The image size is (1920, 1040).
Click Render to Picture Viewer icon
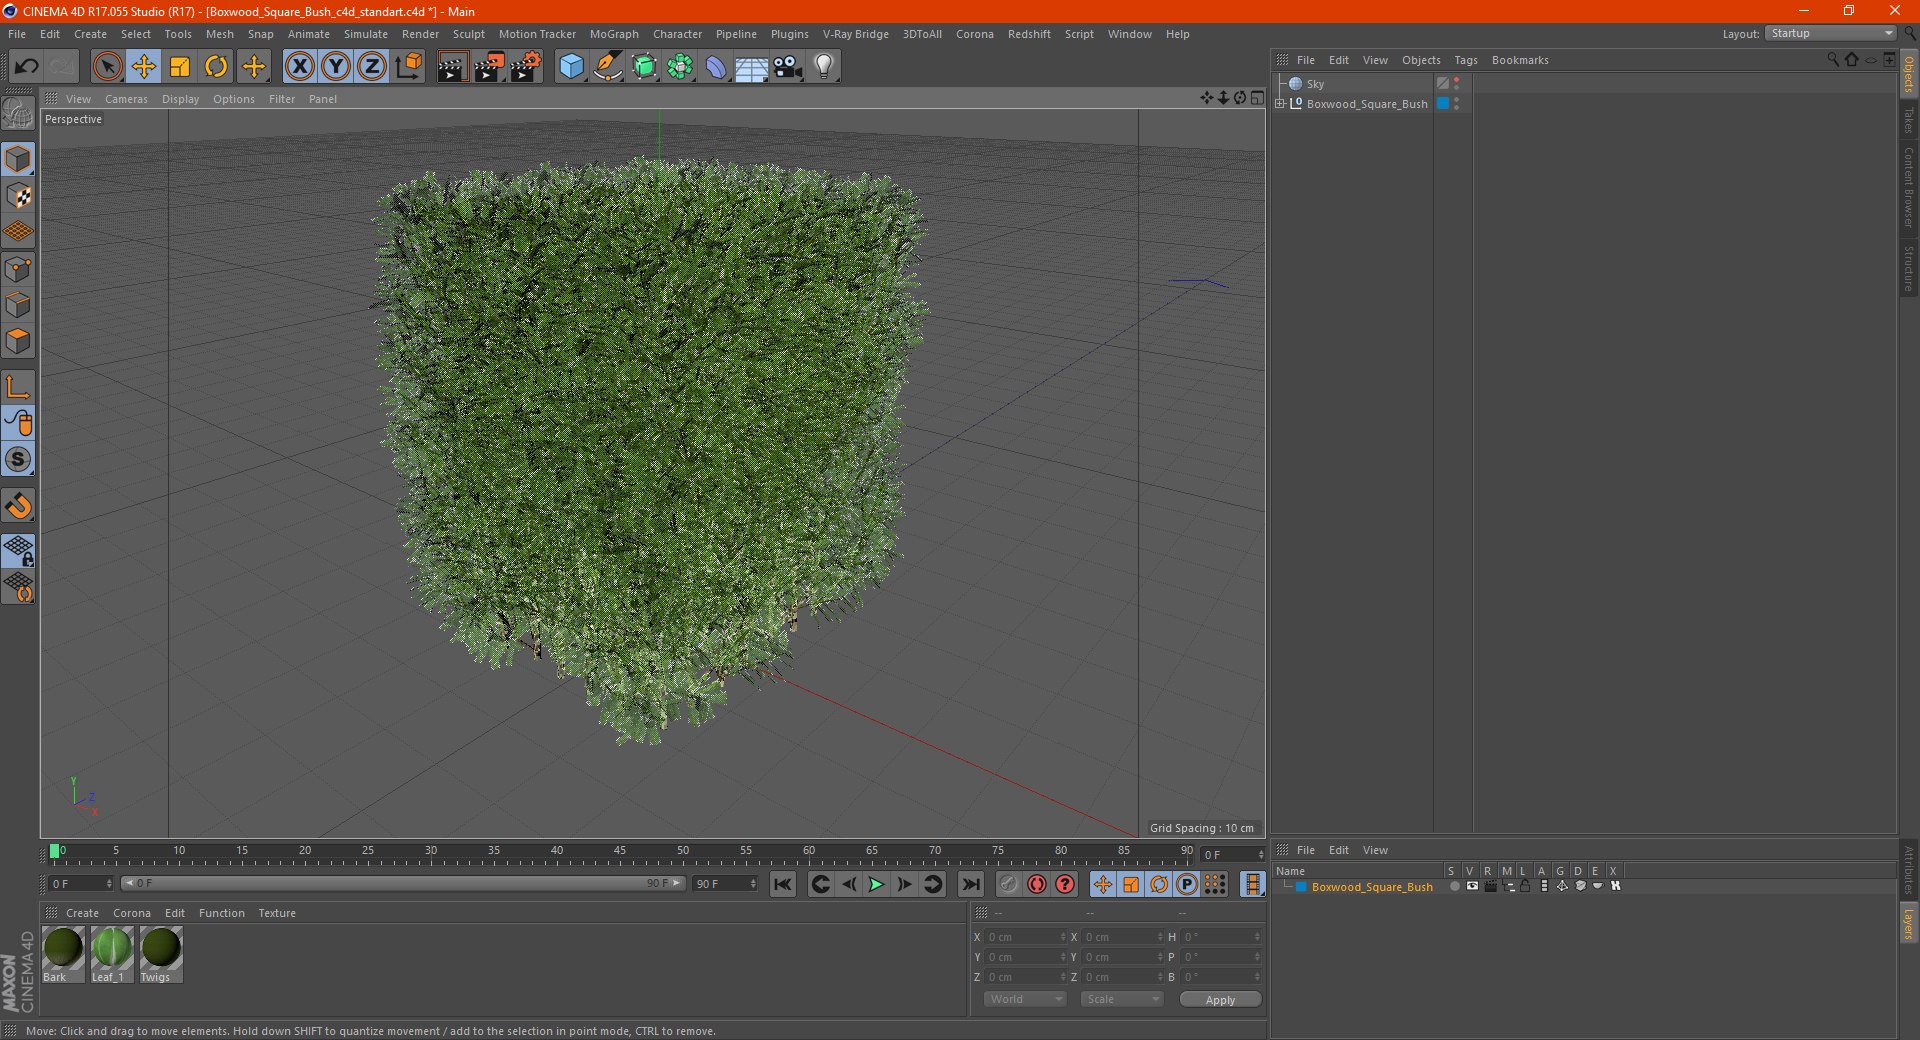(x=489, y=67)
